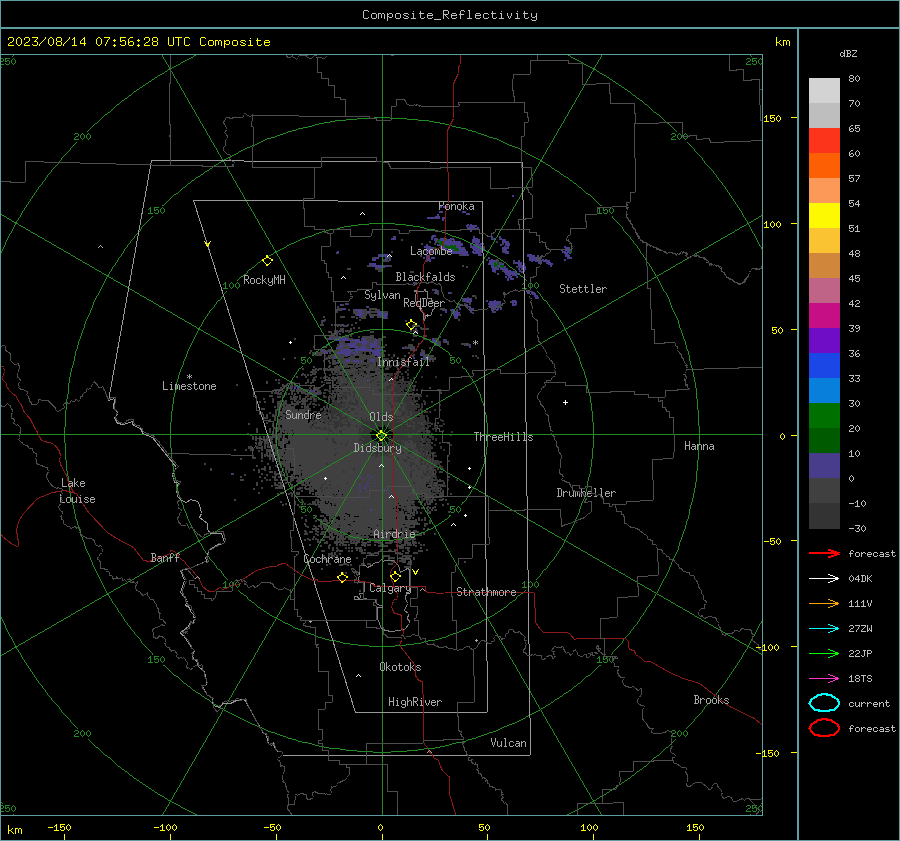Click the Stettler city label
Image resolution: width=900 pixels, height=841 pixels.
(583, 289)
